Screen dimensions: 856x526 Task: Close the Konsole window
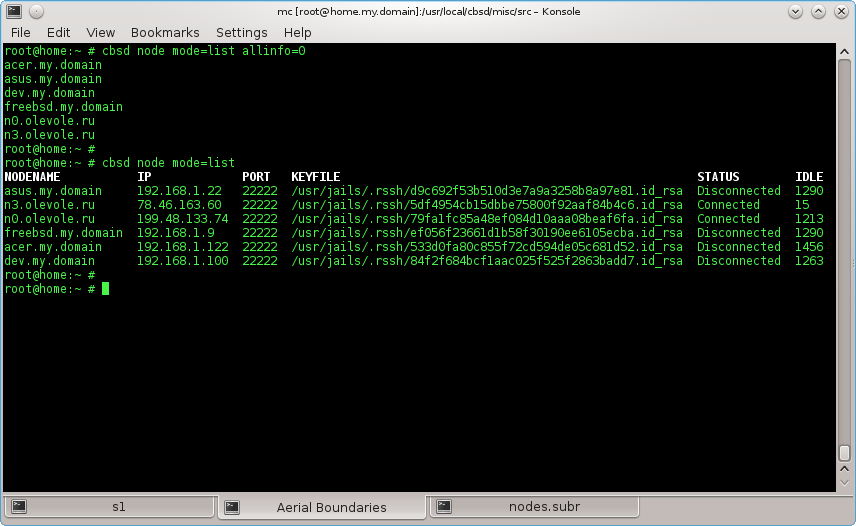[841, 11]
